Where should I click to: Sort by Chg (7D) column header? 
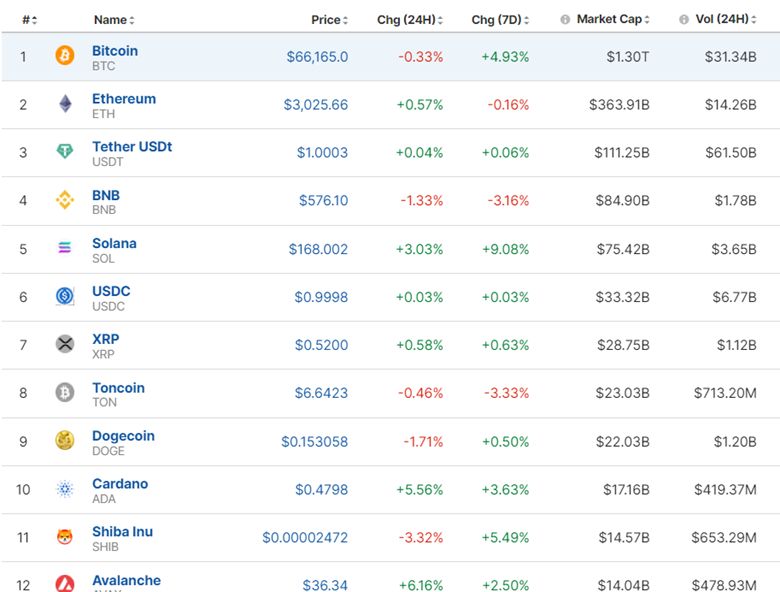click(500, 20)
